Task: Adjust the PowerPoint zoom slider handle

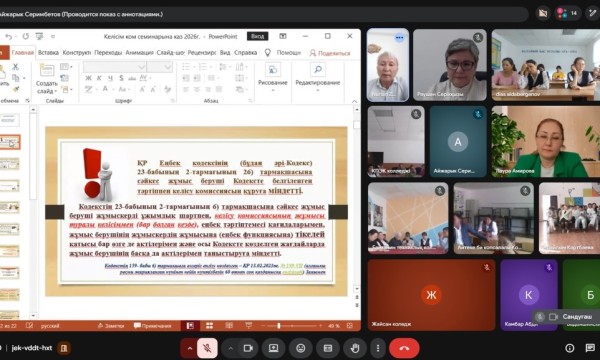Action: point(279,326)
